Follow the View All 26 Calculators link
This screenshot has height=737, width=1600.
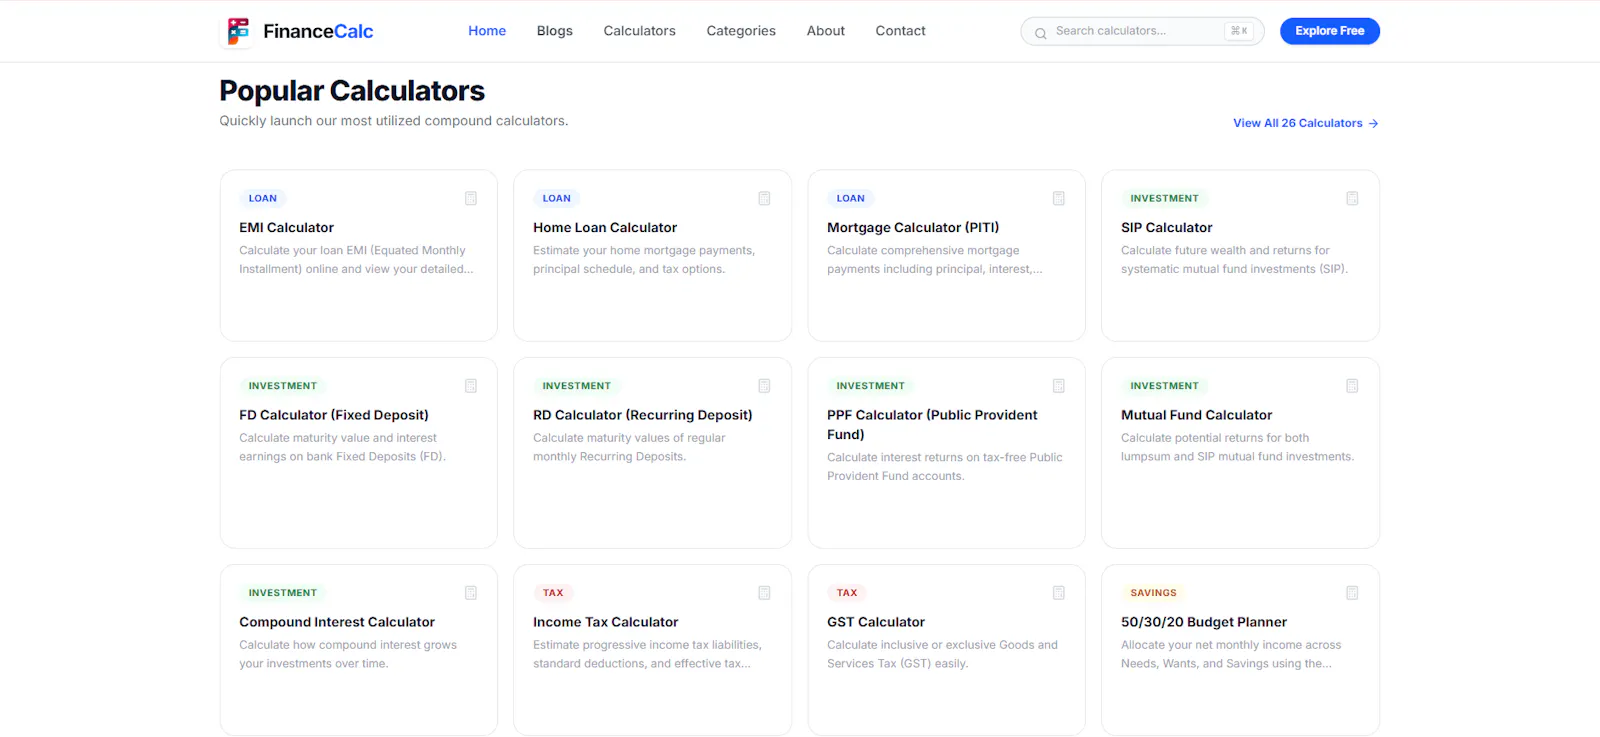click(1305, 123)
